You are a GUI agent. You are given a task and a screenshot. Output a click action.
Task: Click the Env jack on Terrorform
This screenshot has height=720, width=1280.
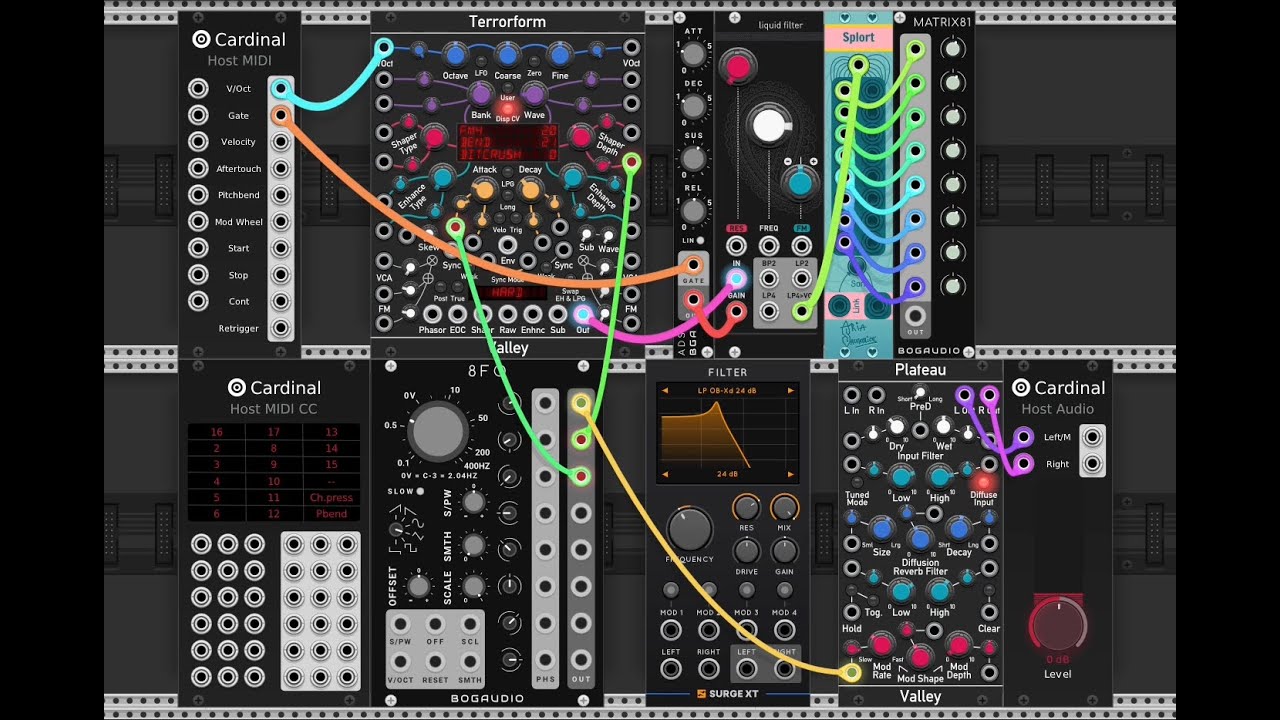pyautogui.click(x=508, y=244)
